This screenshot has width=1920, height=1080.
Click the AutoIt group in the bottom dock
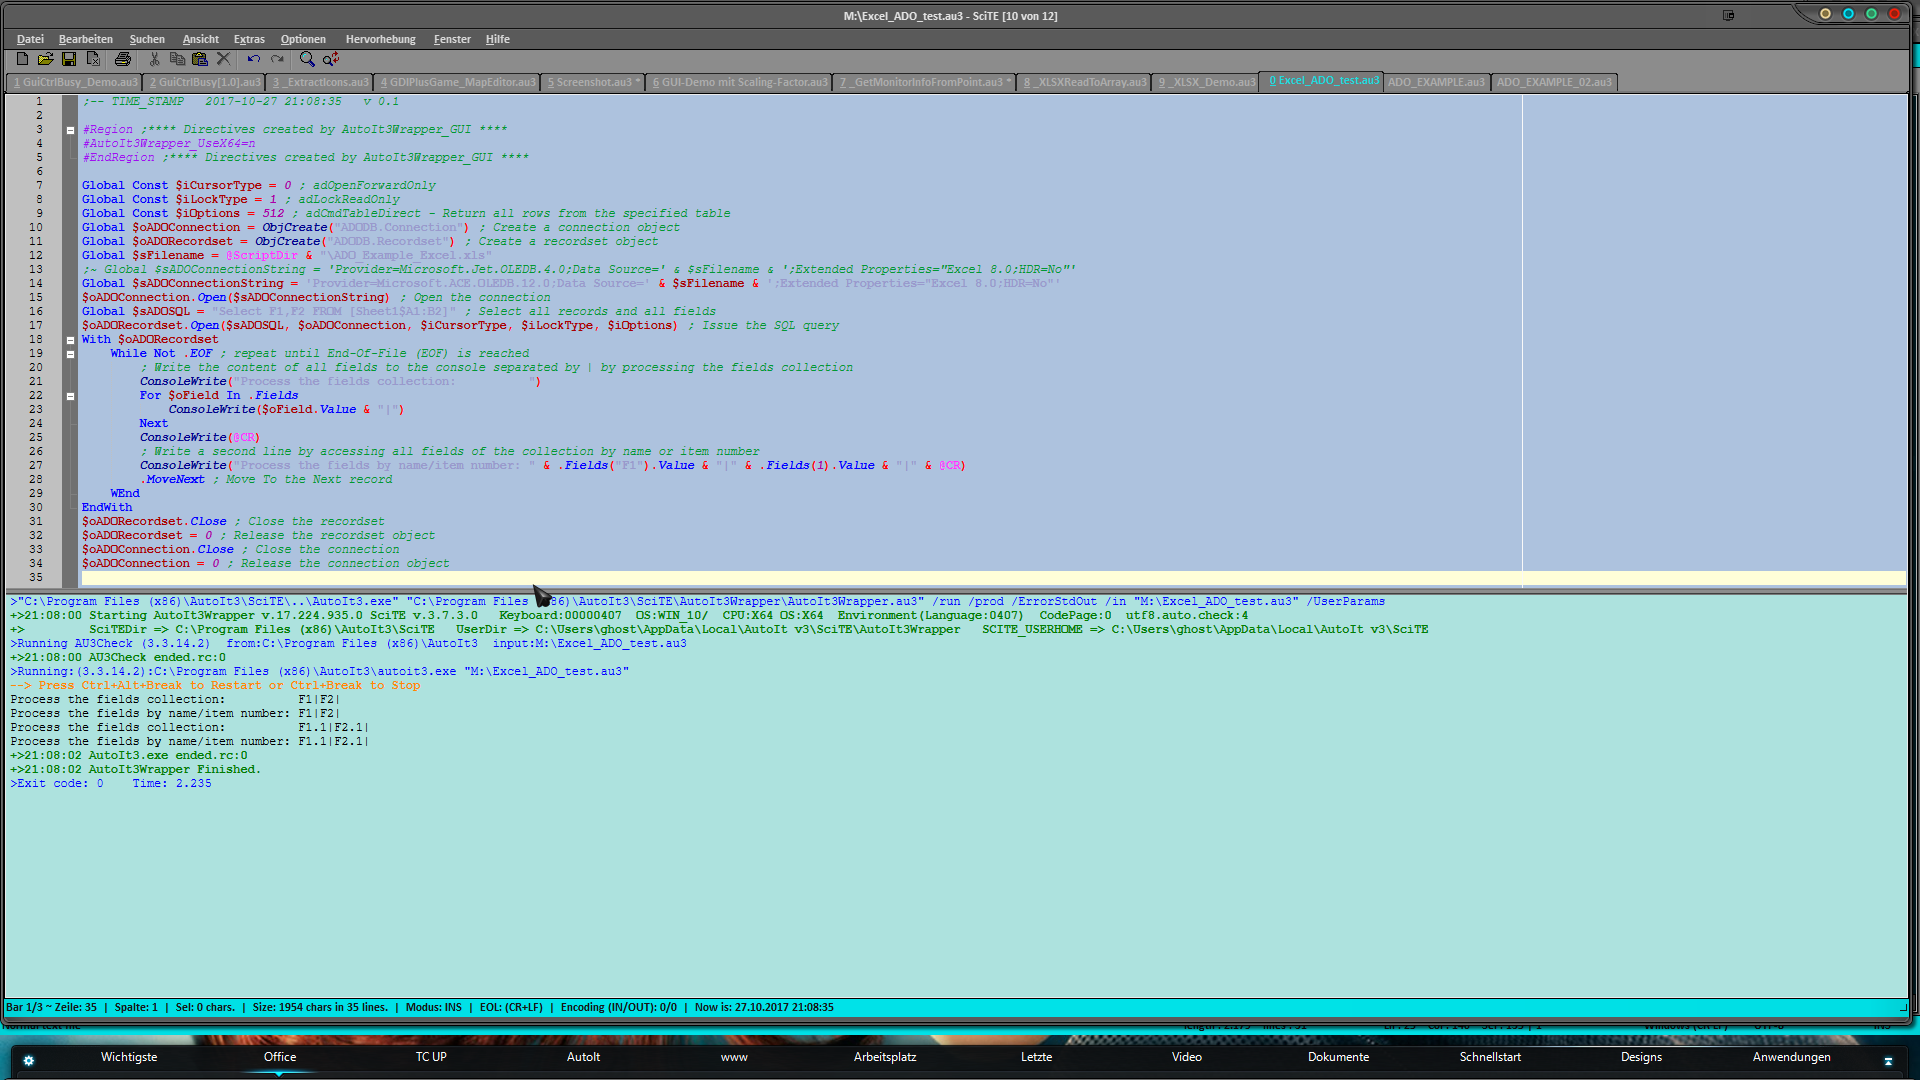pyautogui.click(x=583, y=1057)
